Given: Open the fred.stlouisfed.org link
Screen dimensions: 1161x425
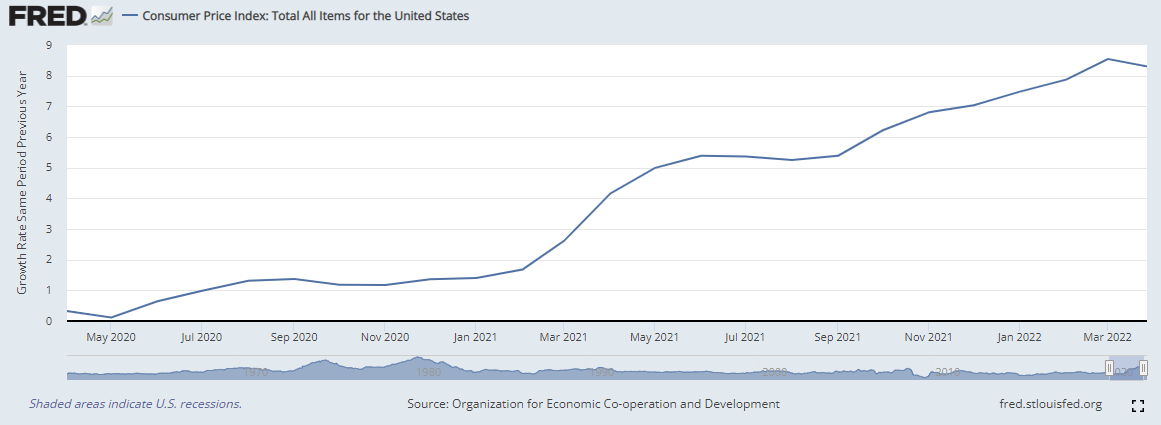Looking at the screenshot, I should pos(1051,404).
